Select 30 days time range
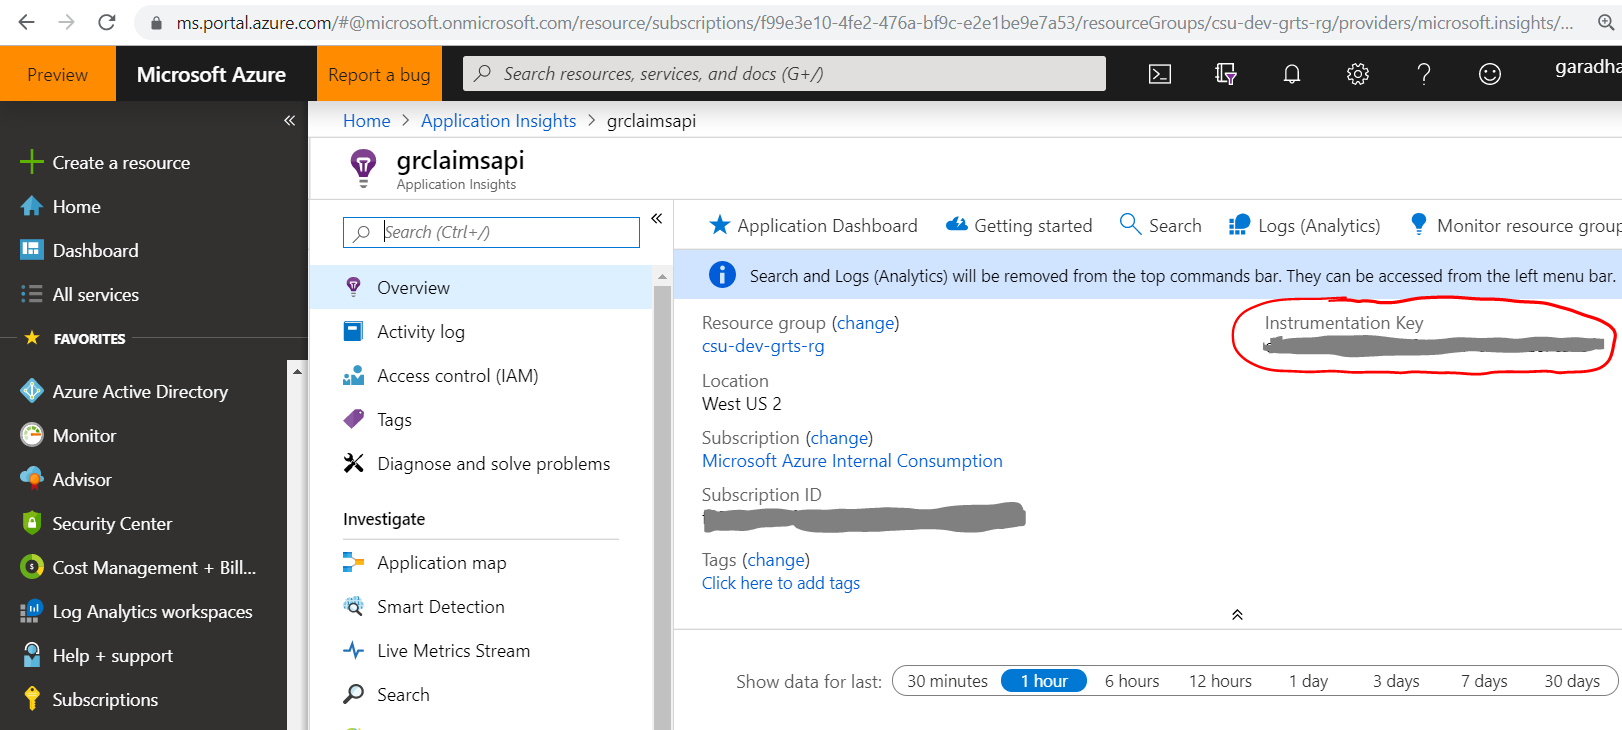1622x730 pixels. 1572,681
